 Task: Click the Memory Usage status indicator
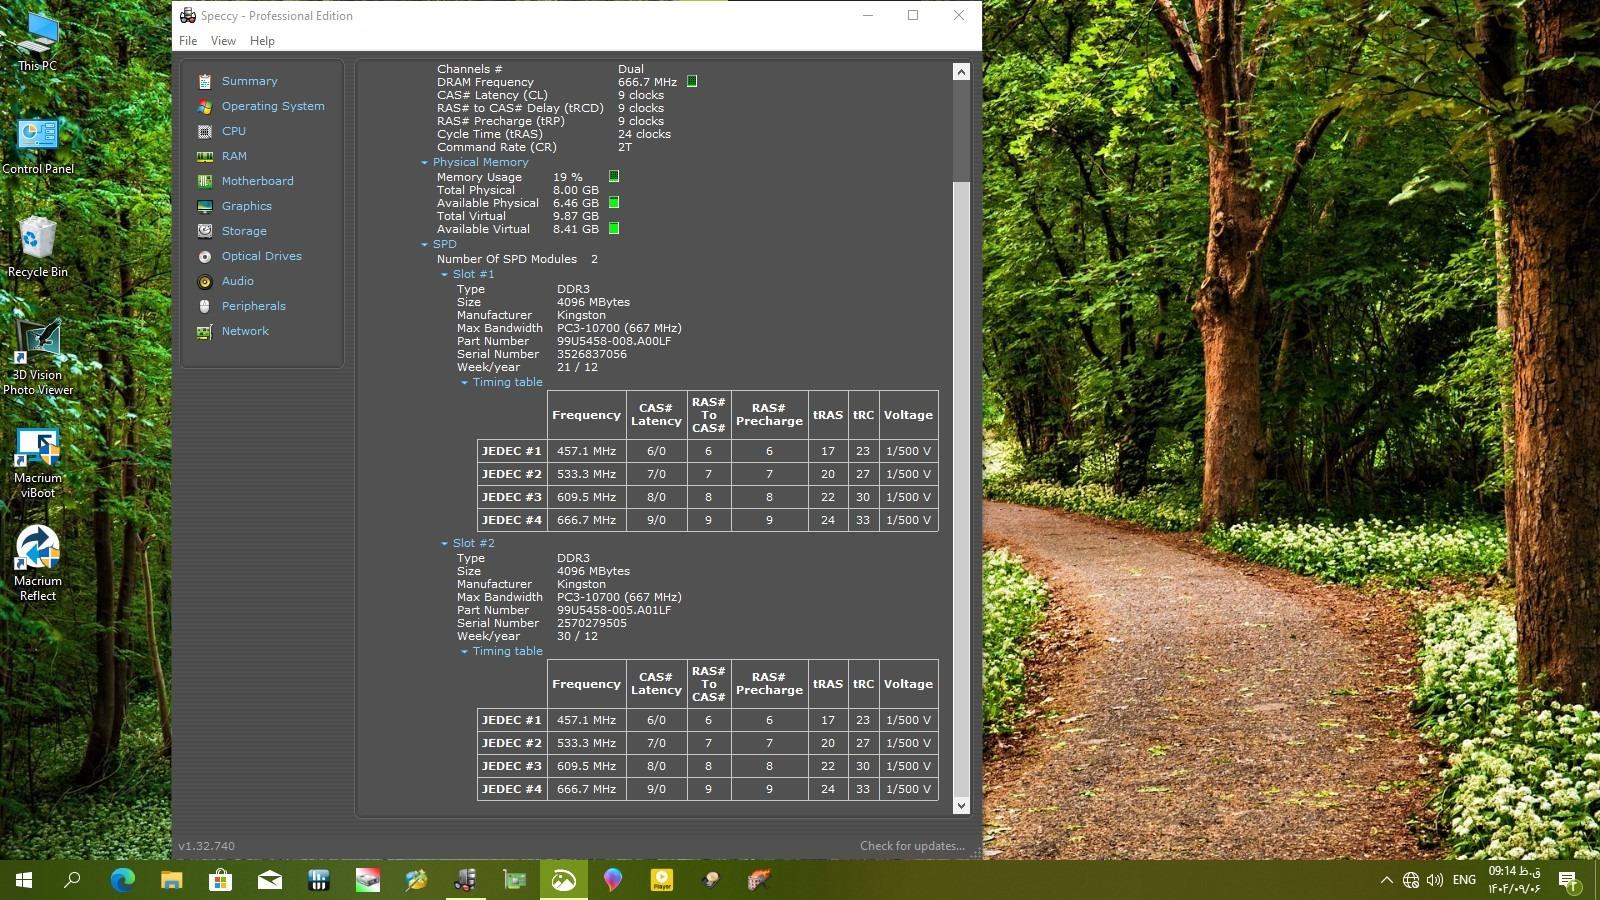click(x=614, y=177)
